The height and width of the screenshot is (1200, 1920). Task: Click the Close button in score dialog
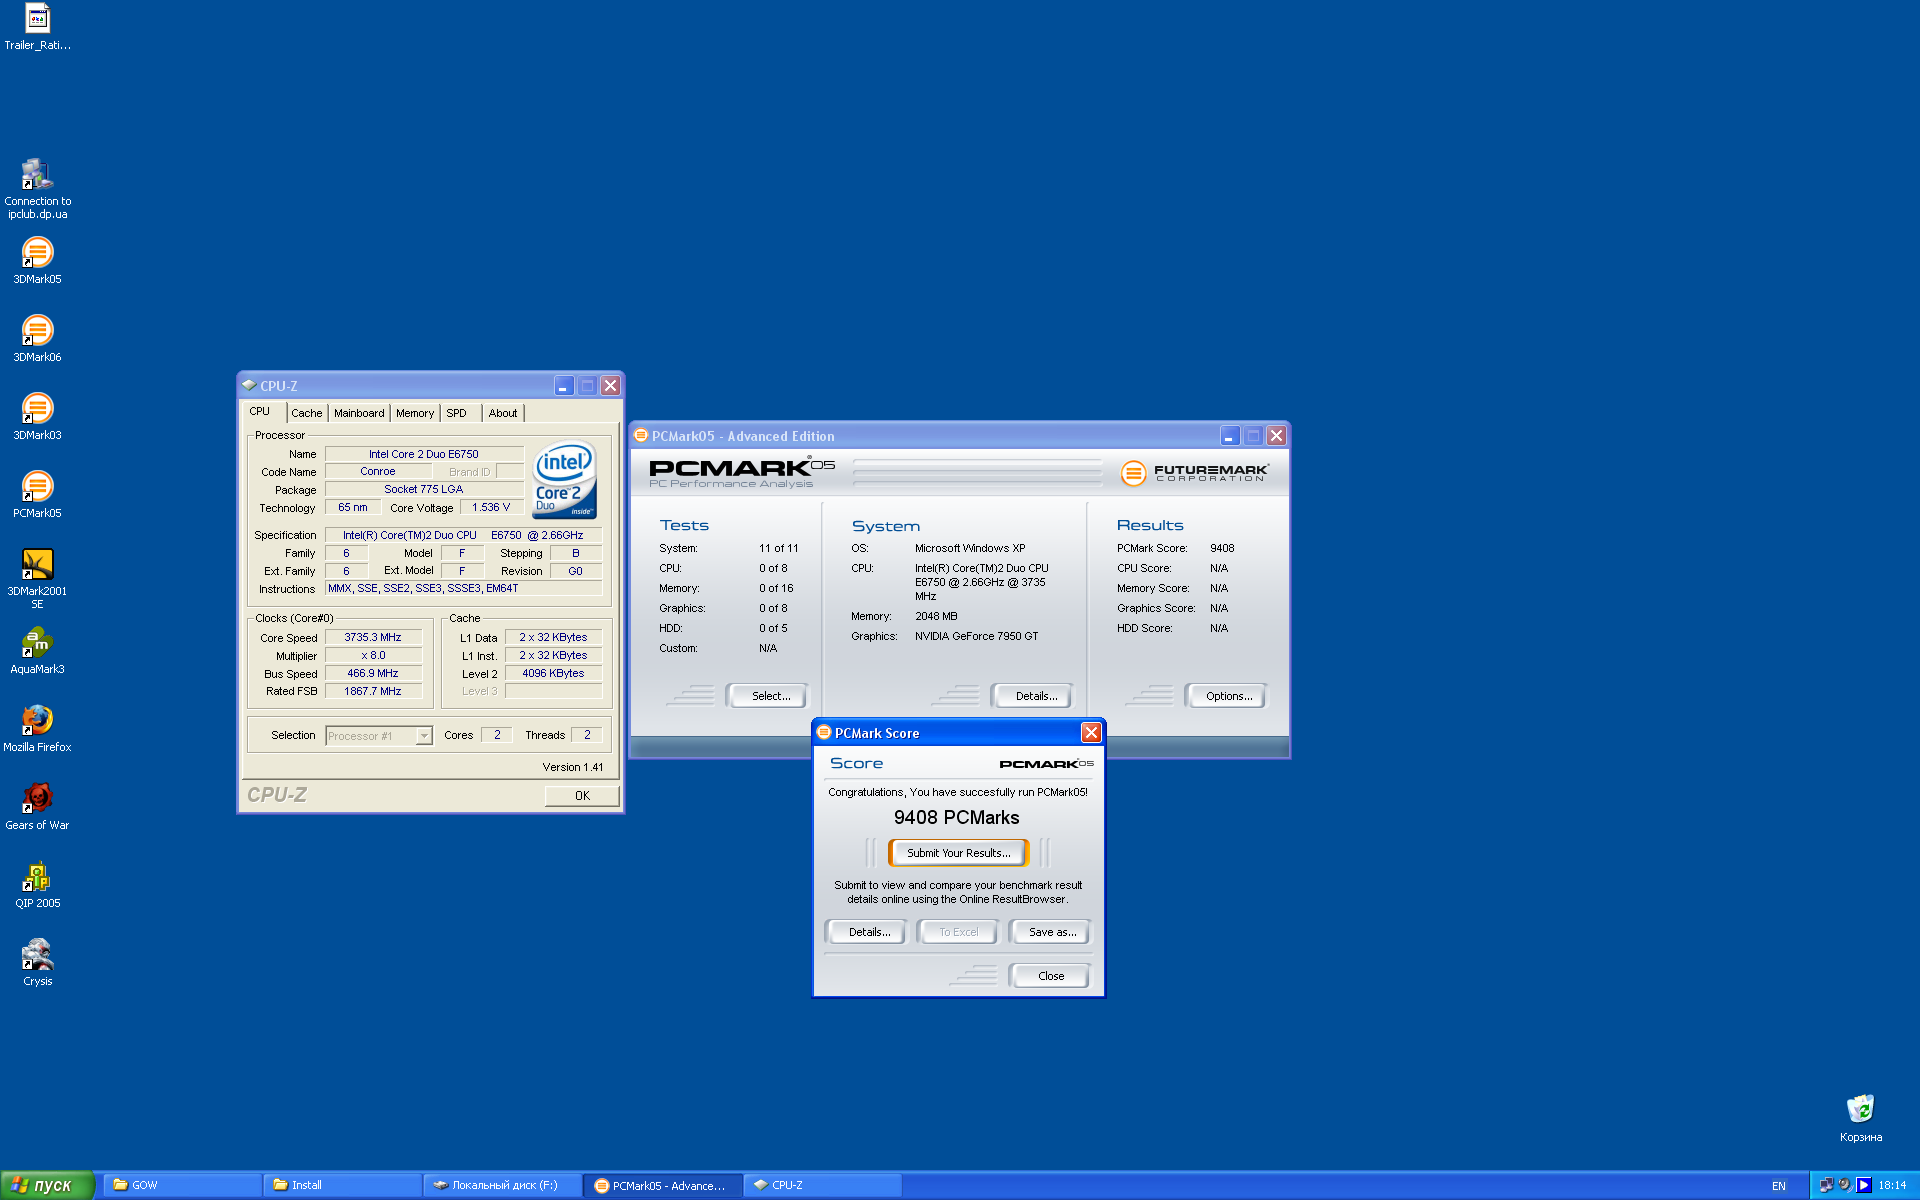[1050, 976]
